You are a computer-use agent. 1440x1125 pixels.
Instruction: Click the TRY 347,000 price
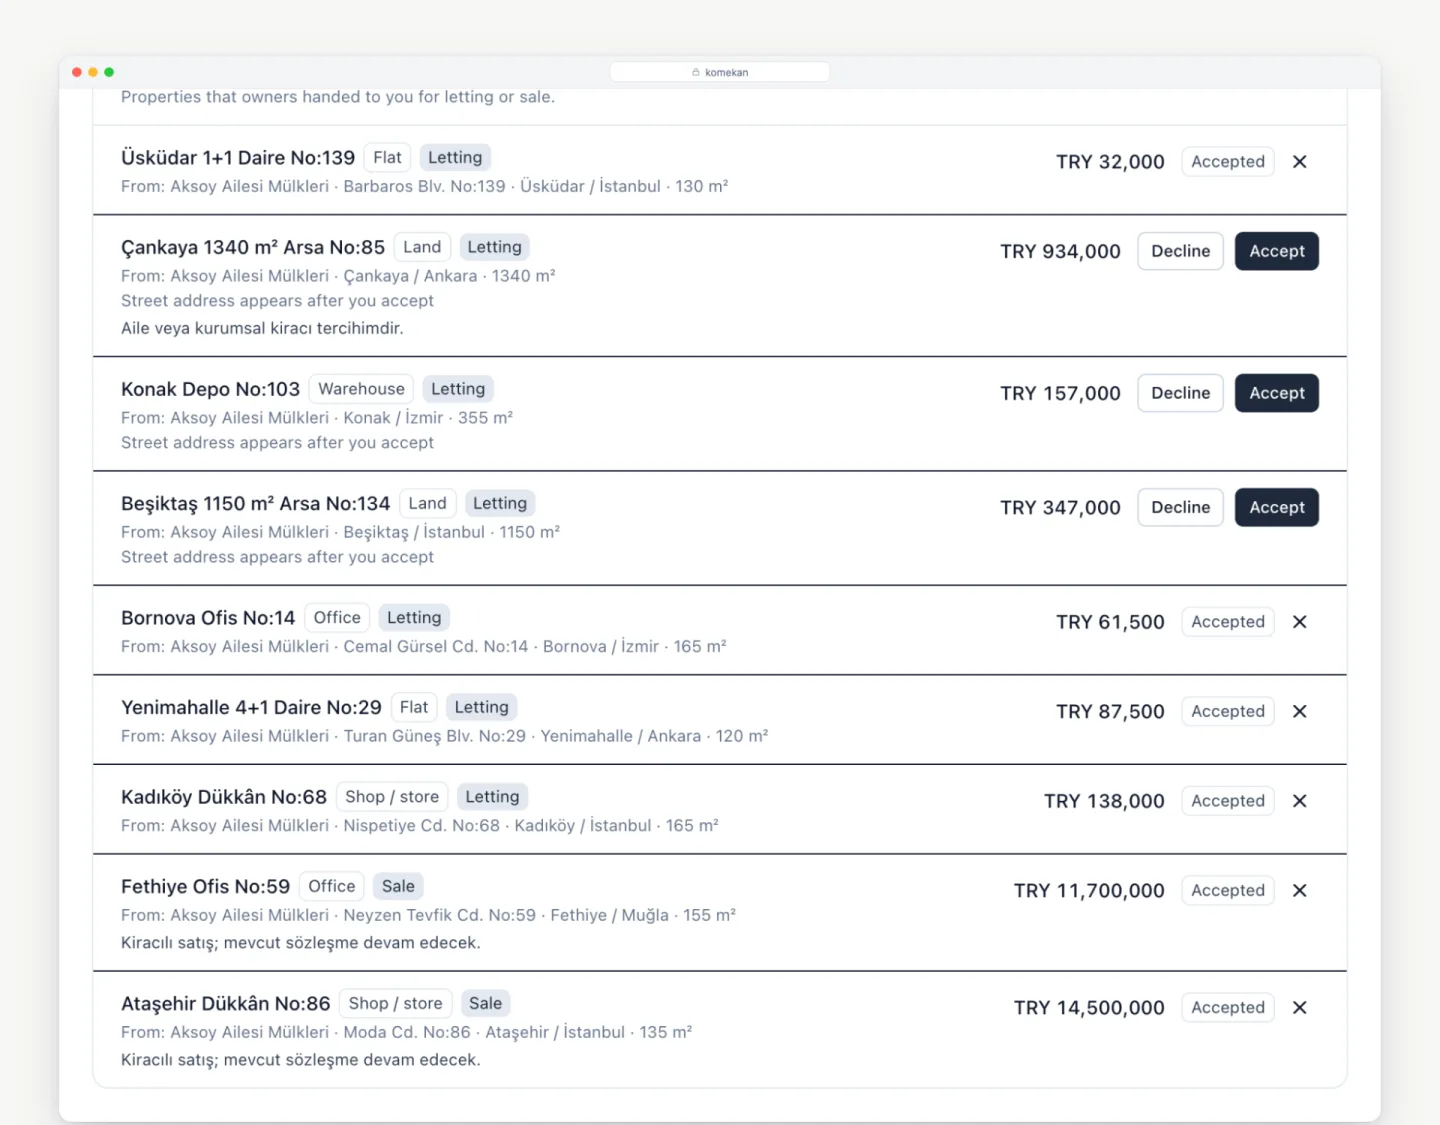[1060, 508]
